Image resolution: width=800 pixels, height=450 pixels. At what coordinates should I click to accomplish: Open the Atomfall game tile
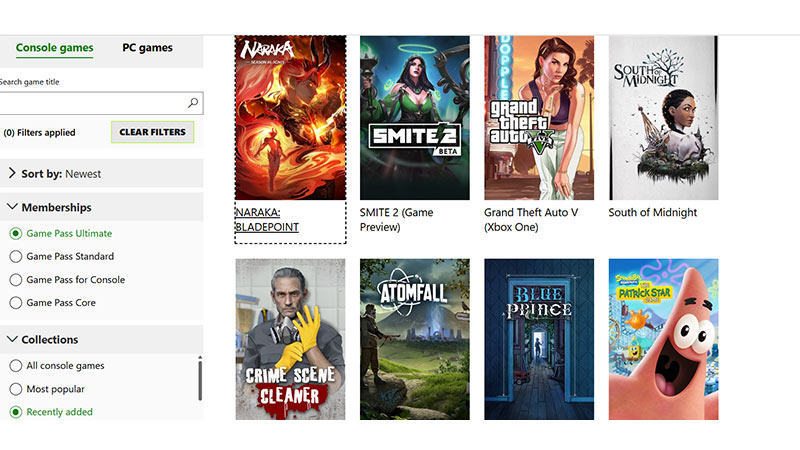coord(415,339)
